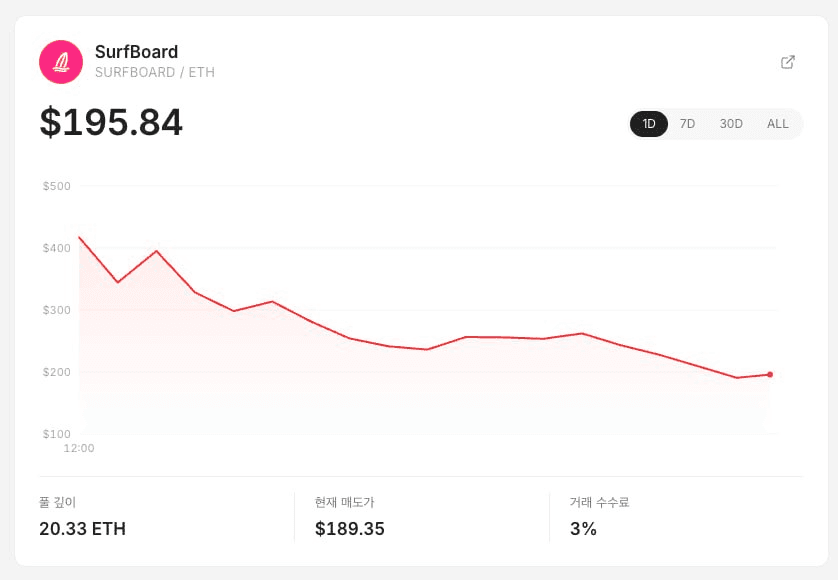The height and width of the screenshot is (580, 838).
Task: Click the SurfBoard token name
Action: click(x=136, y=52)
